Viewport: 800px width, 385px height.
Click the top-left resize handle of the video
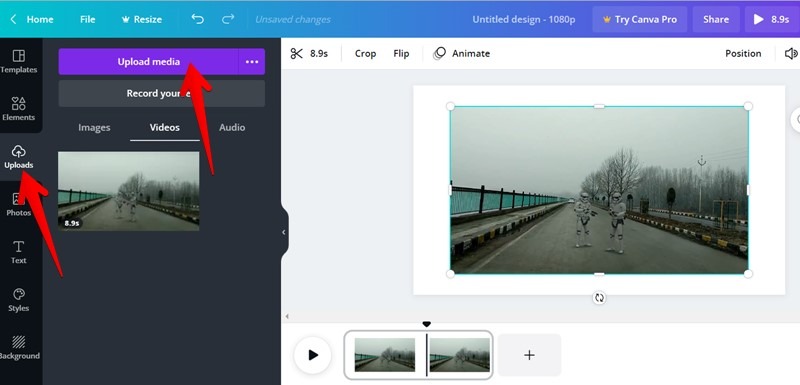[451, 106]
